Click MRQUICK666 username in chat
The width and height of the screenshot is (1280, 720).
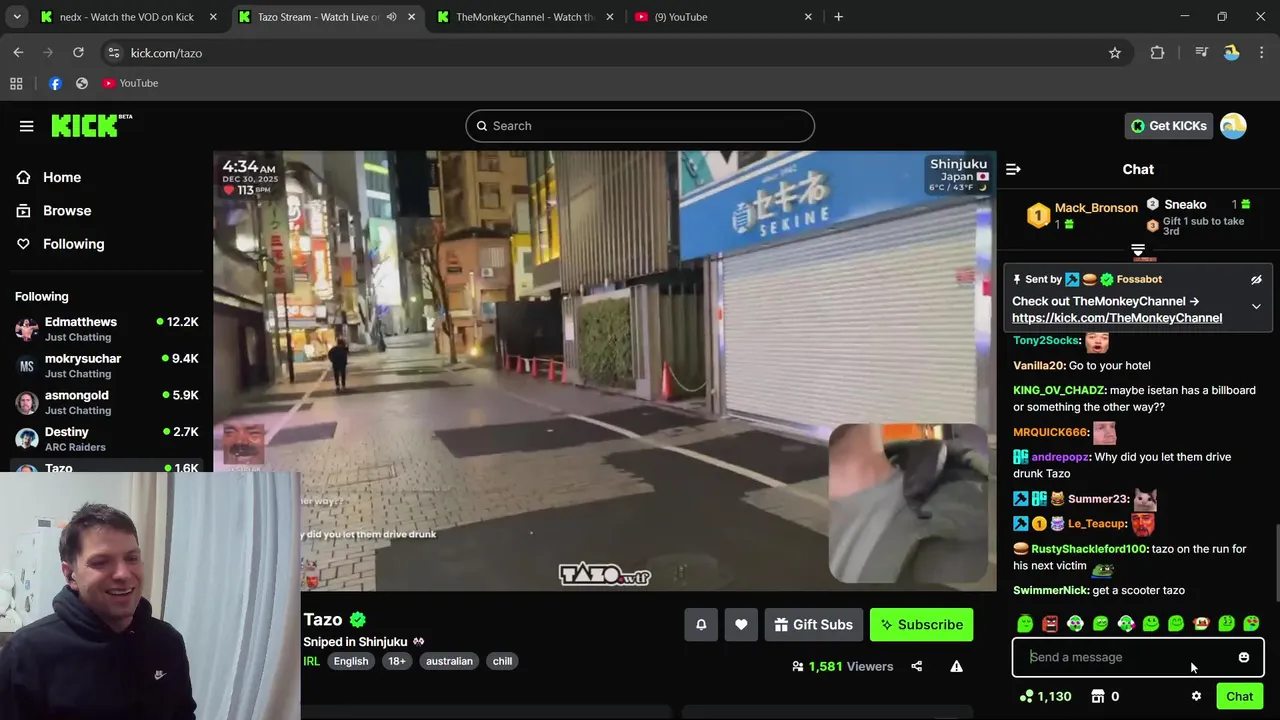(x=1050, y=432)
